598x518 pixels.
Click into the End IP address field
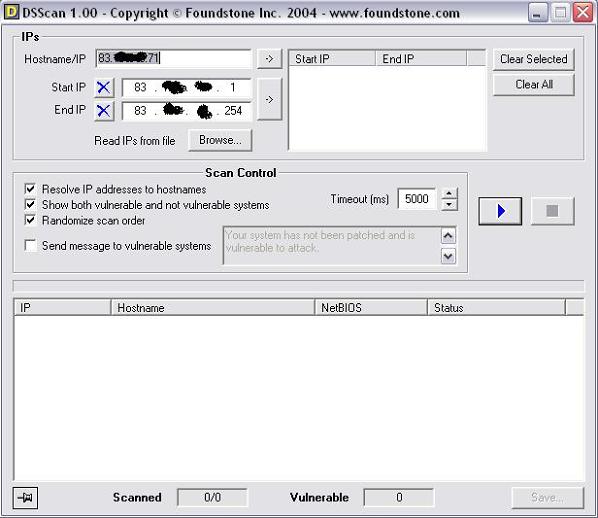point(186,111)
